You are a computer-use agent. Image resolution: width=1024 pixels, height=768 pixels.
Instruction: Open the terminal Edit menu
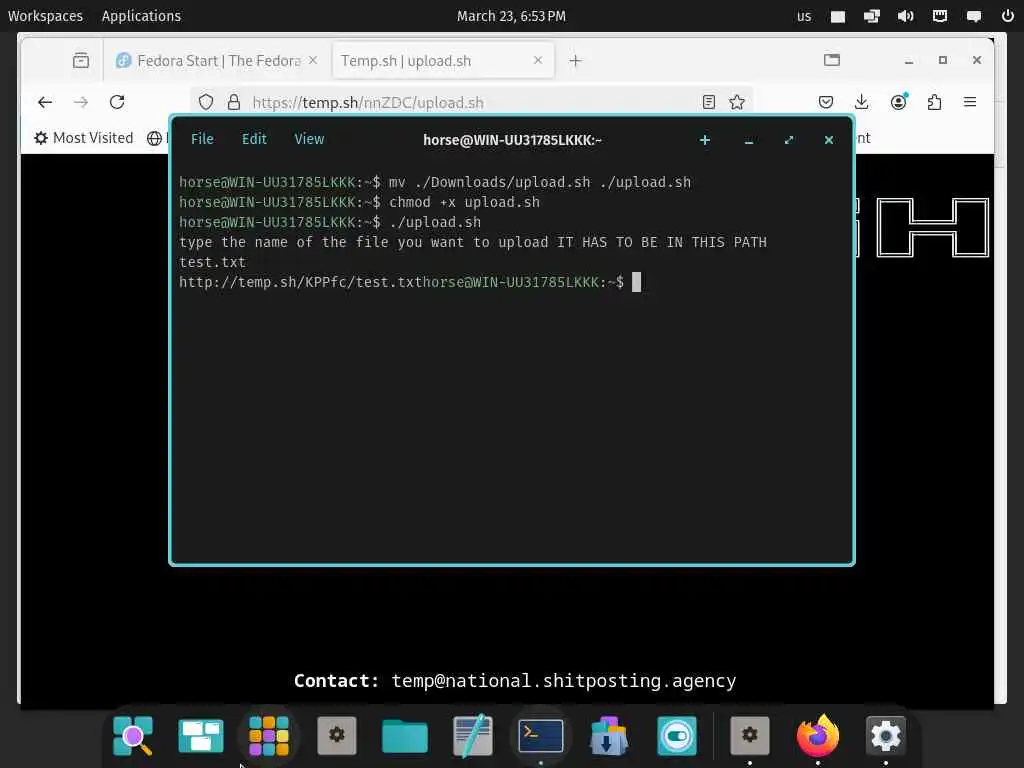click(254, 139)
